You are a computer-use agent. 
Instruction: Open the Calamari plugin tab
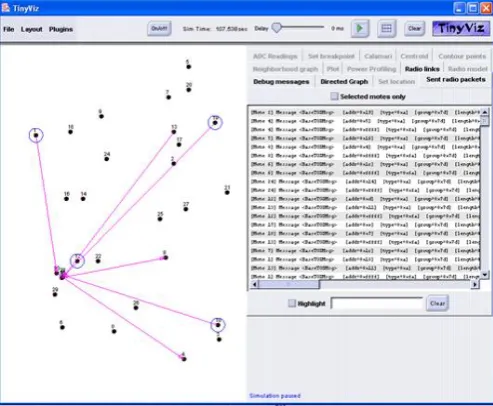tap(378, 56)
